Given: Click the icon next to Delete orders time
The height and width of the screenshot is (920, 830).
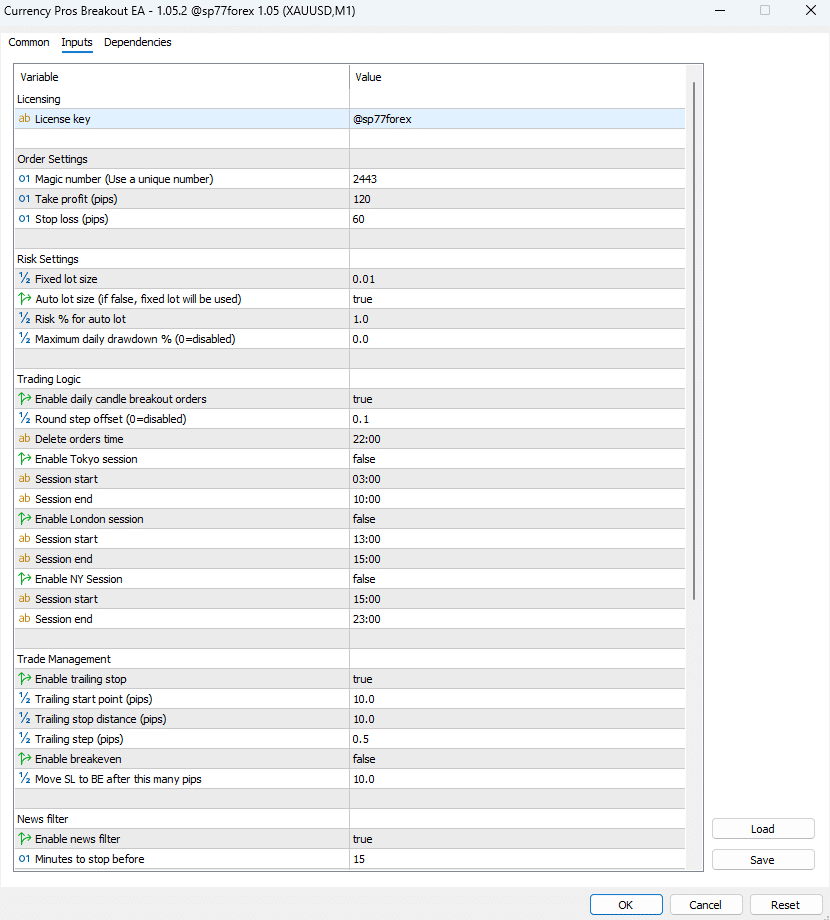Looking at the screenshot, I should pos(24,438).
